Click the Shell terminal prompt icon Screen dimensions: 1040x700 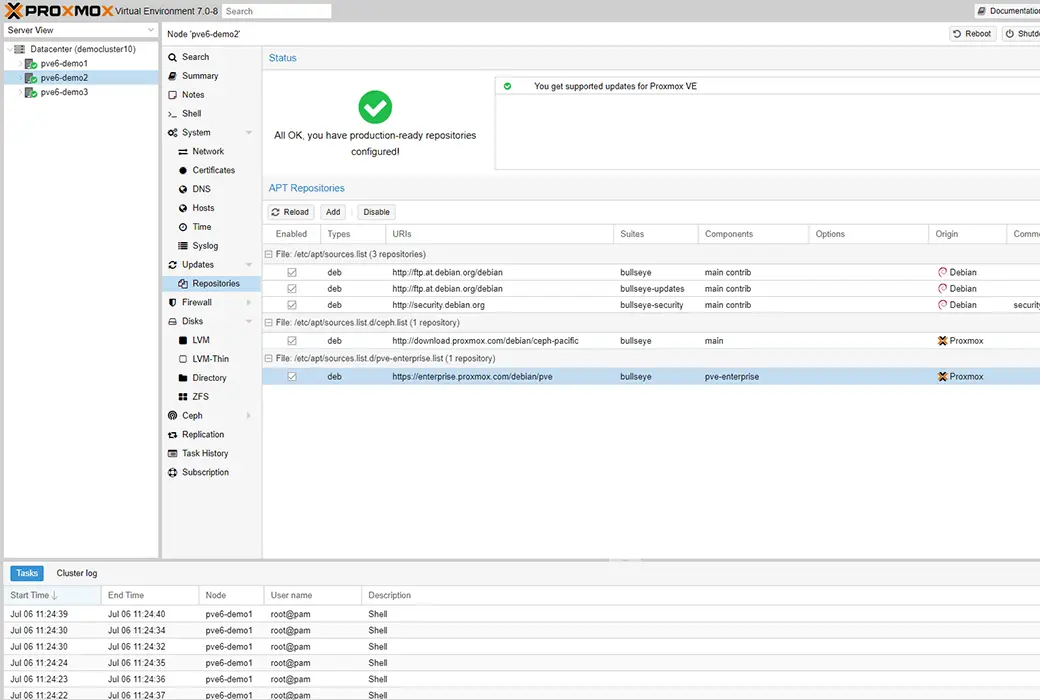172,114
